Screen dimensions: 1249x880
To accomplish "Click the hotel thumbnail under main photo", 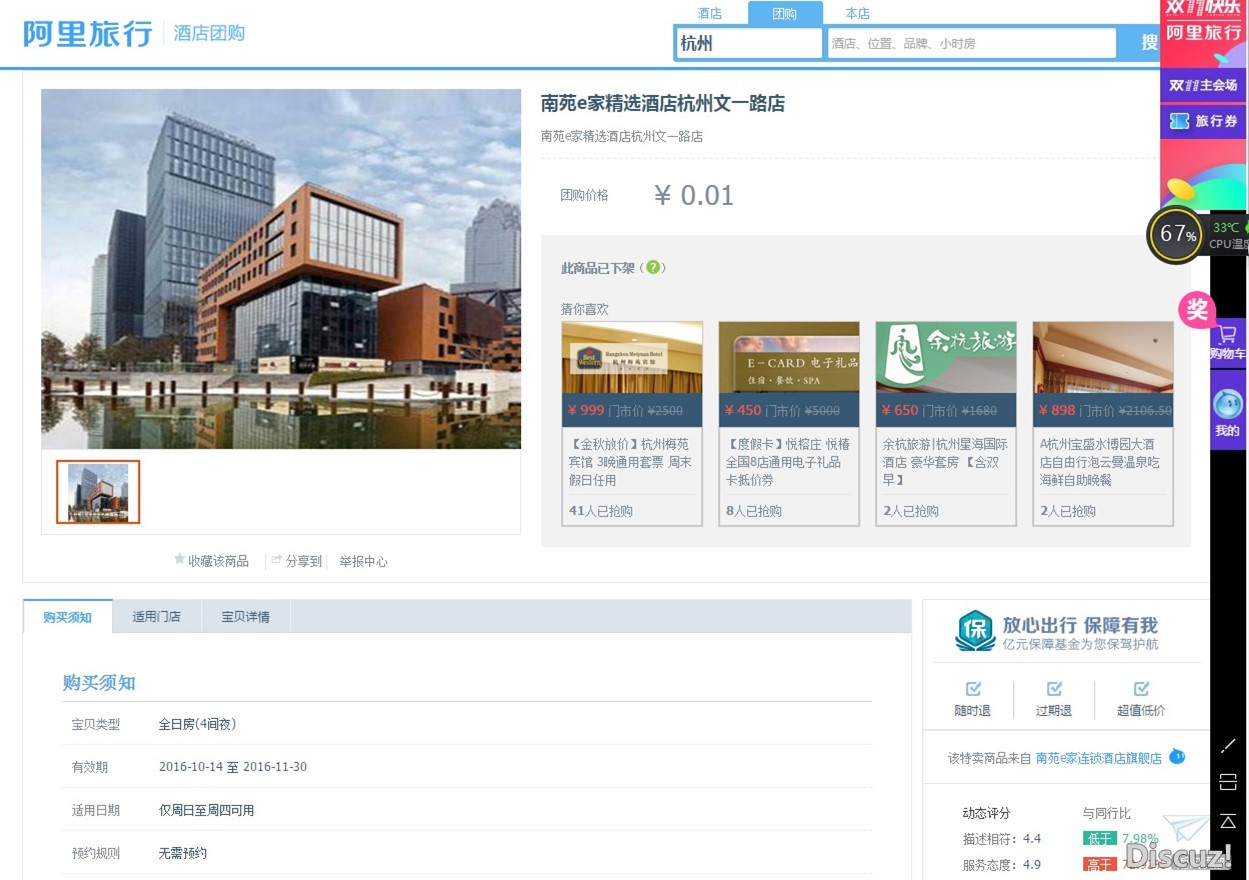I will (98, 492).
